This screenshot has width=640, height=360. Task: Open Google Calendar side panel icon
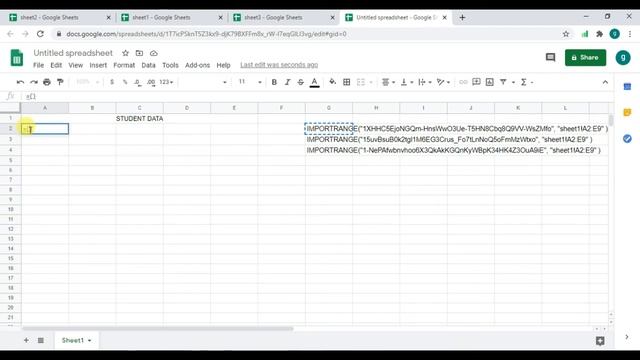[627, 87]
